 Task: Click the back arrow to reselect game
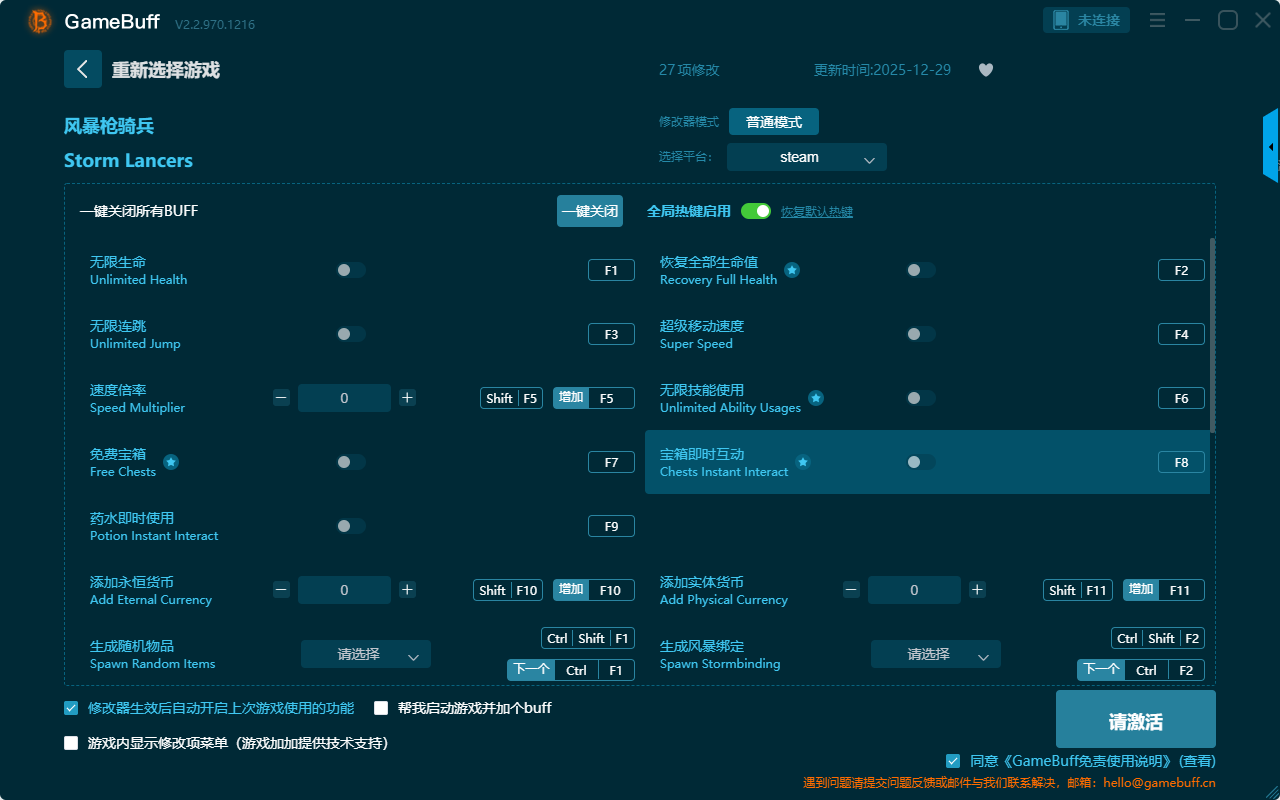coord(82,69)
